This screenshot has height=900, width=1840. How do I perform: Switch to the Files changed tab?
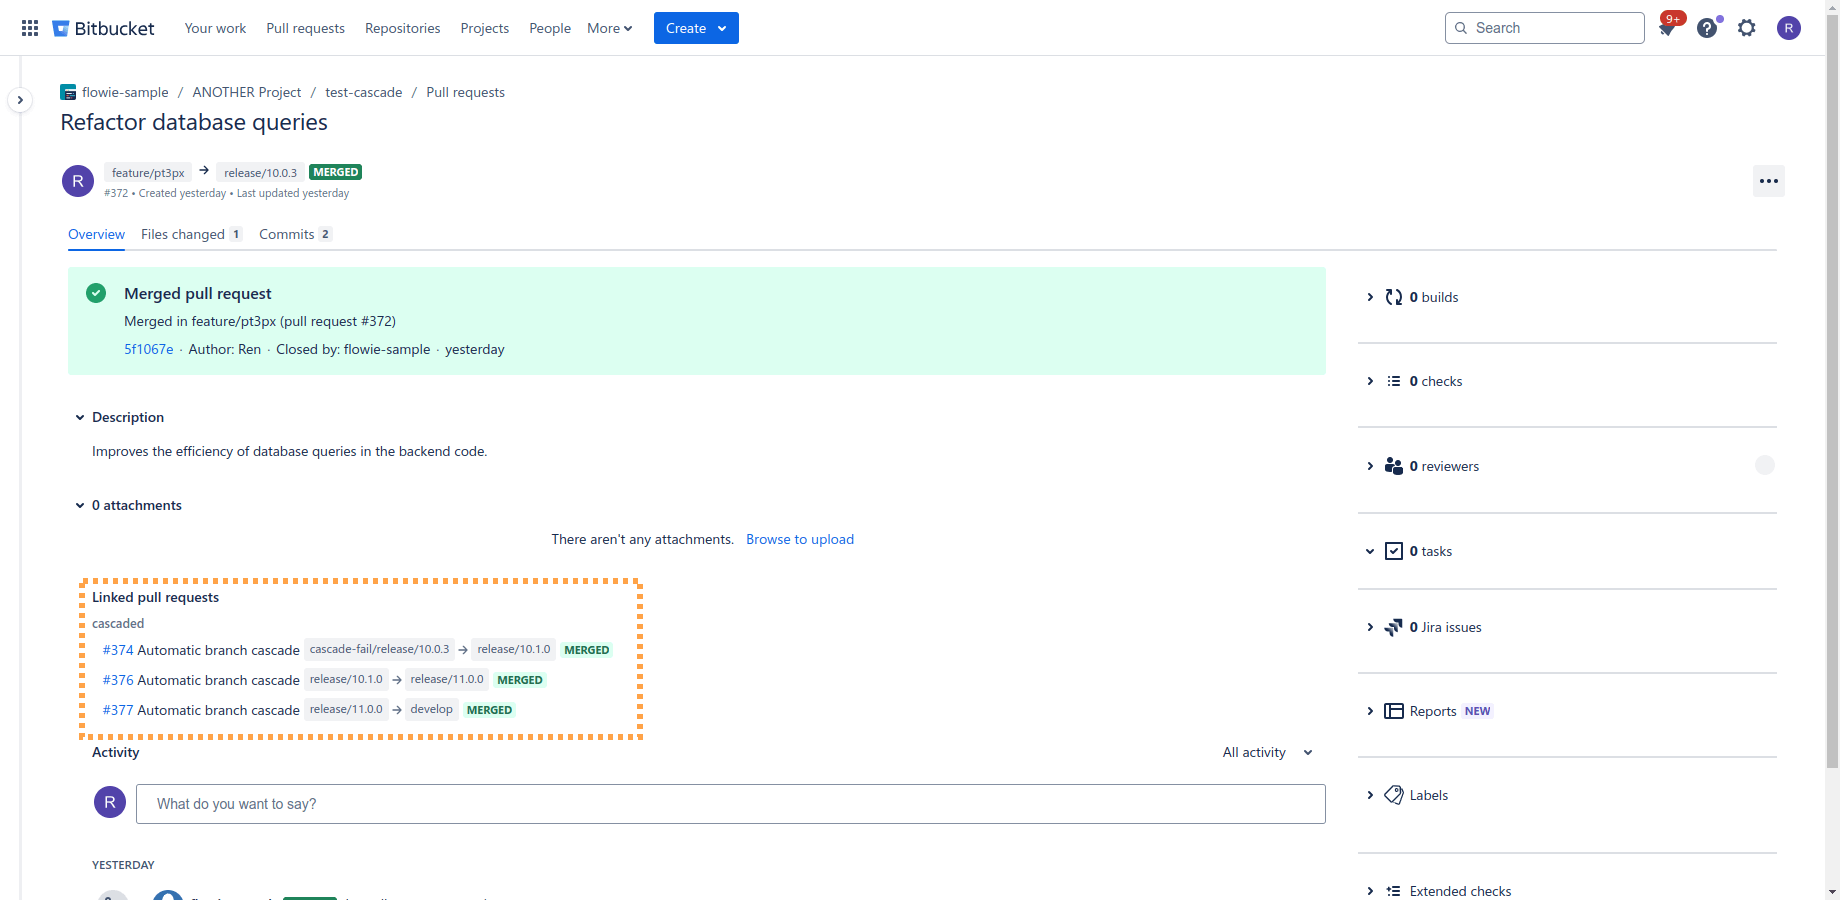183,234
